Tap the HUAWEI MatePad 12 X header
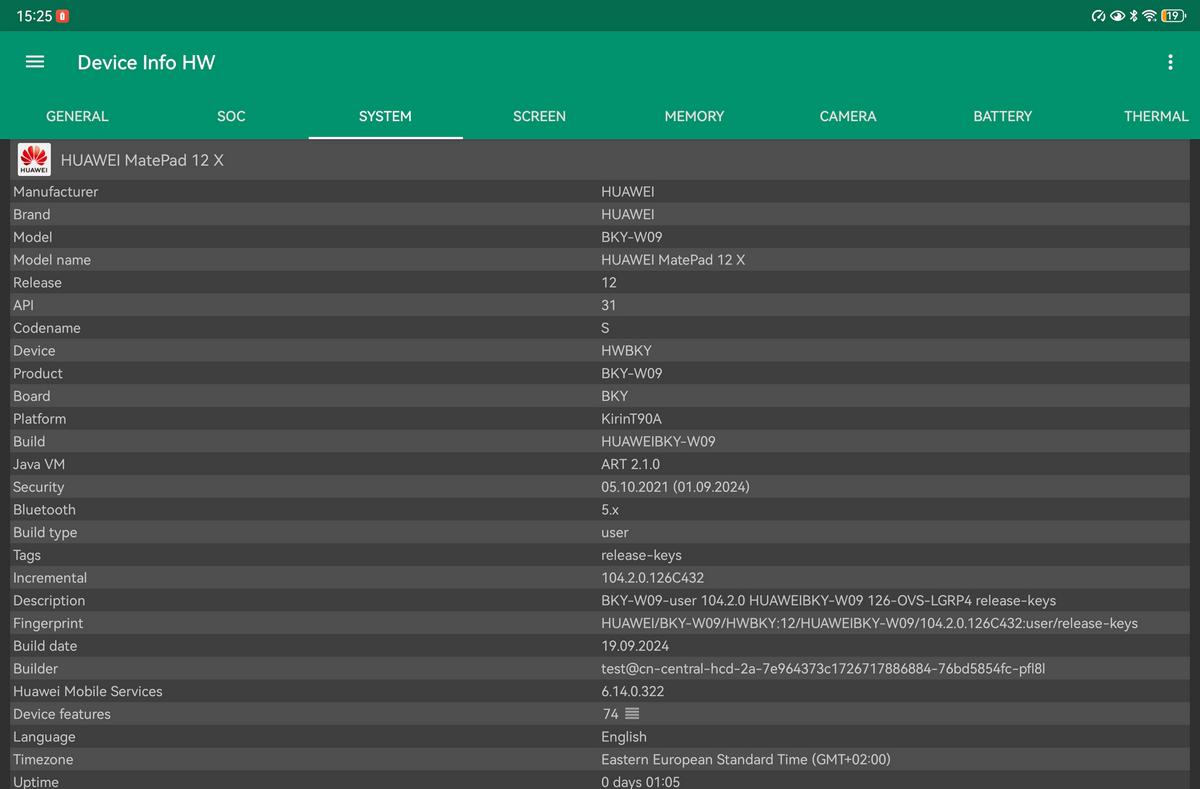This screenshot has width=1200, height=789. coord(142,160)
